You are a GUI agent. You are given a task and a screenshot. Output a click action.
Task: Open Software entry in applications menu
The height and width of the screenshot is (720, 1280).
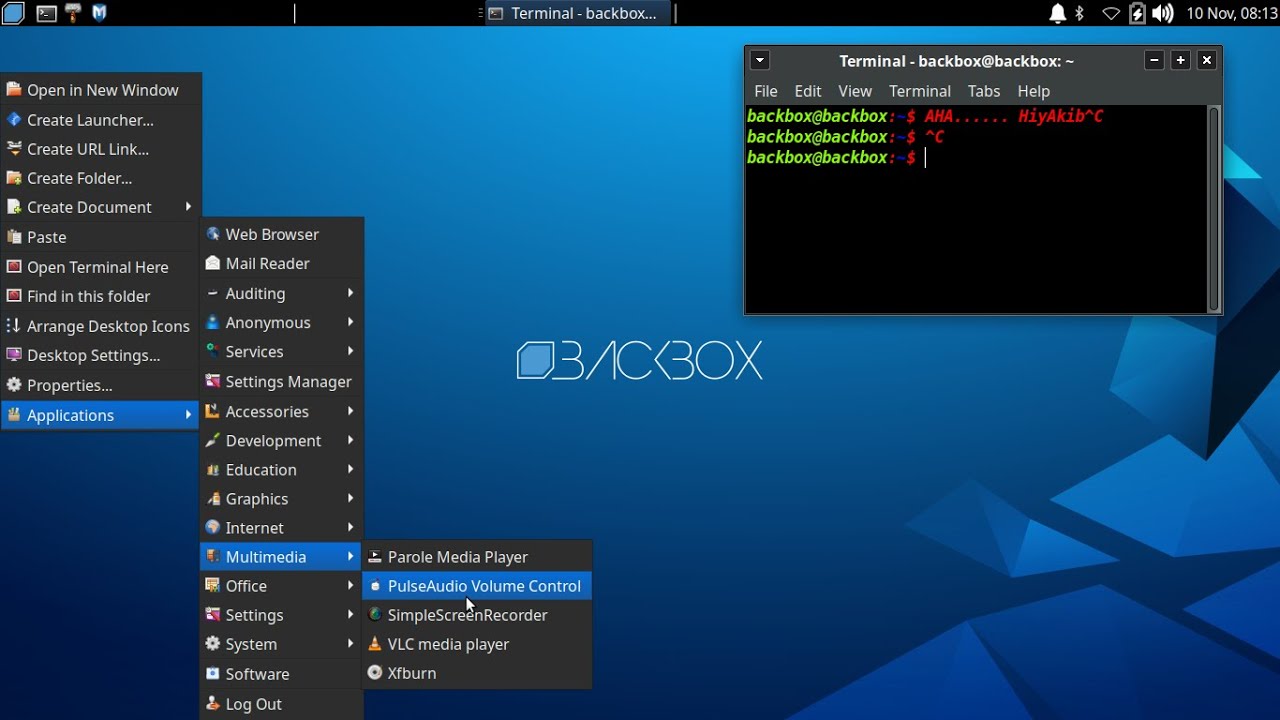(282, 674)
